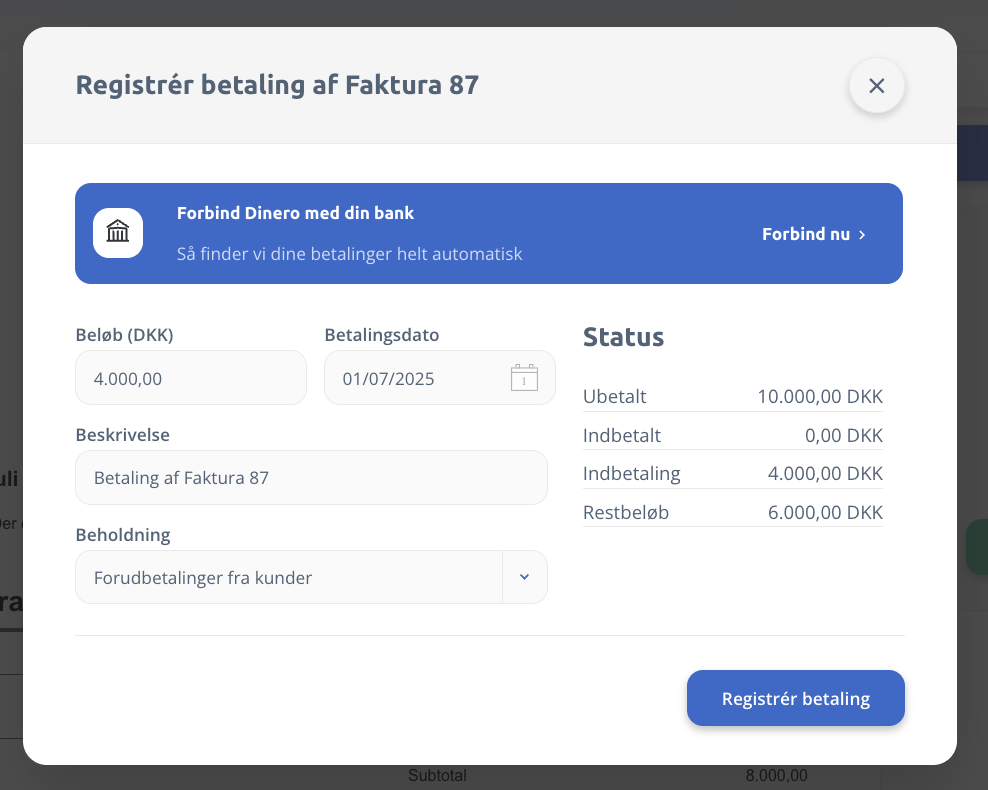The image size is (988, 790).
Task: Focus the Beløb (DKK) amount field
Action: [190, 378]
